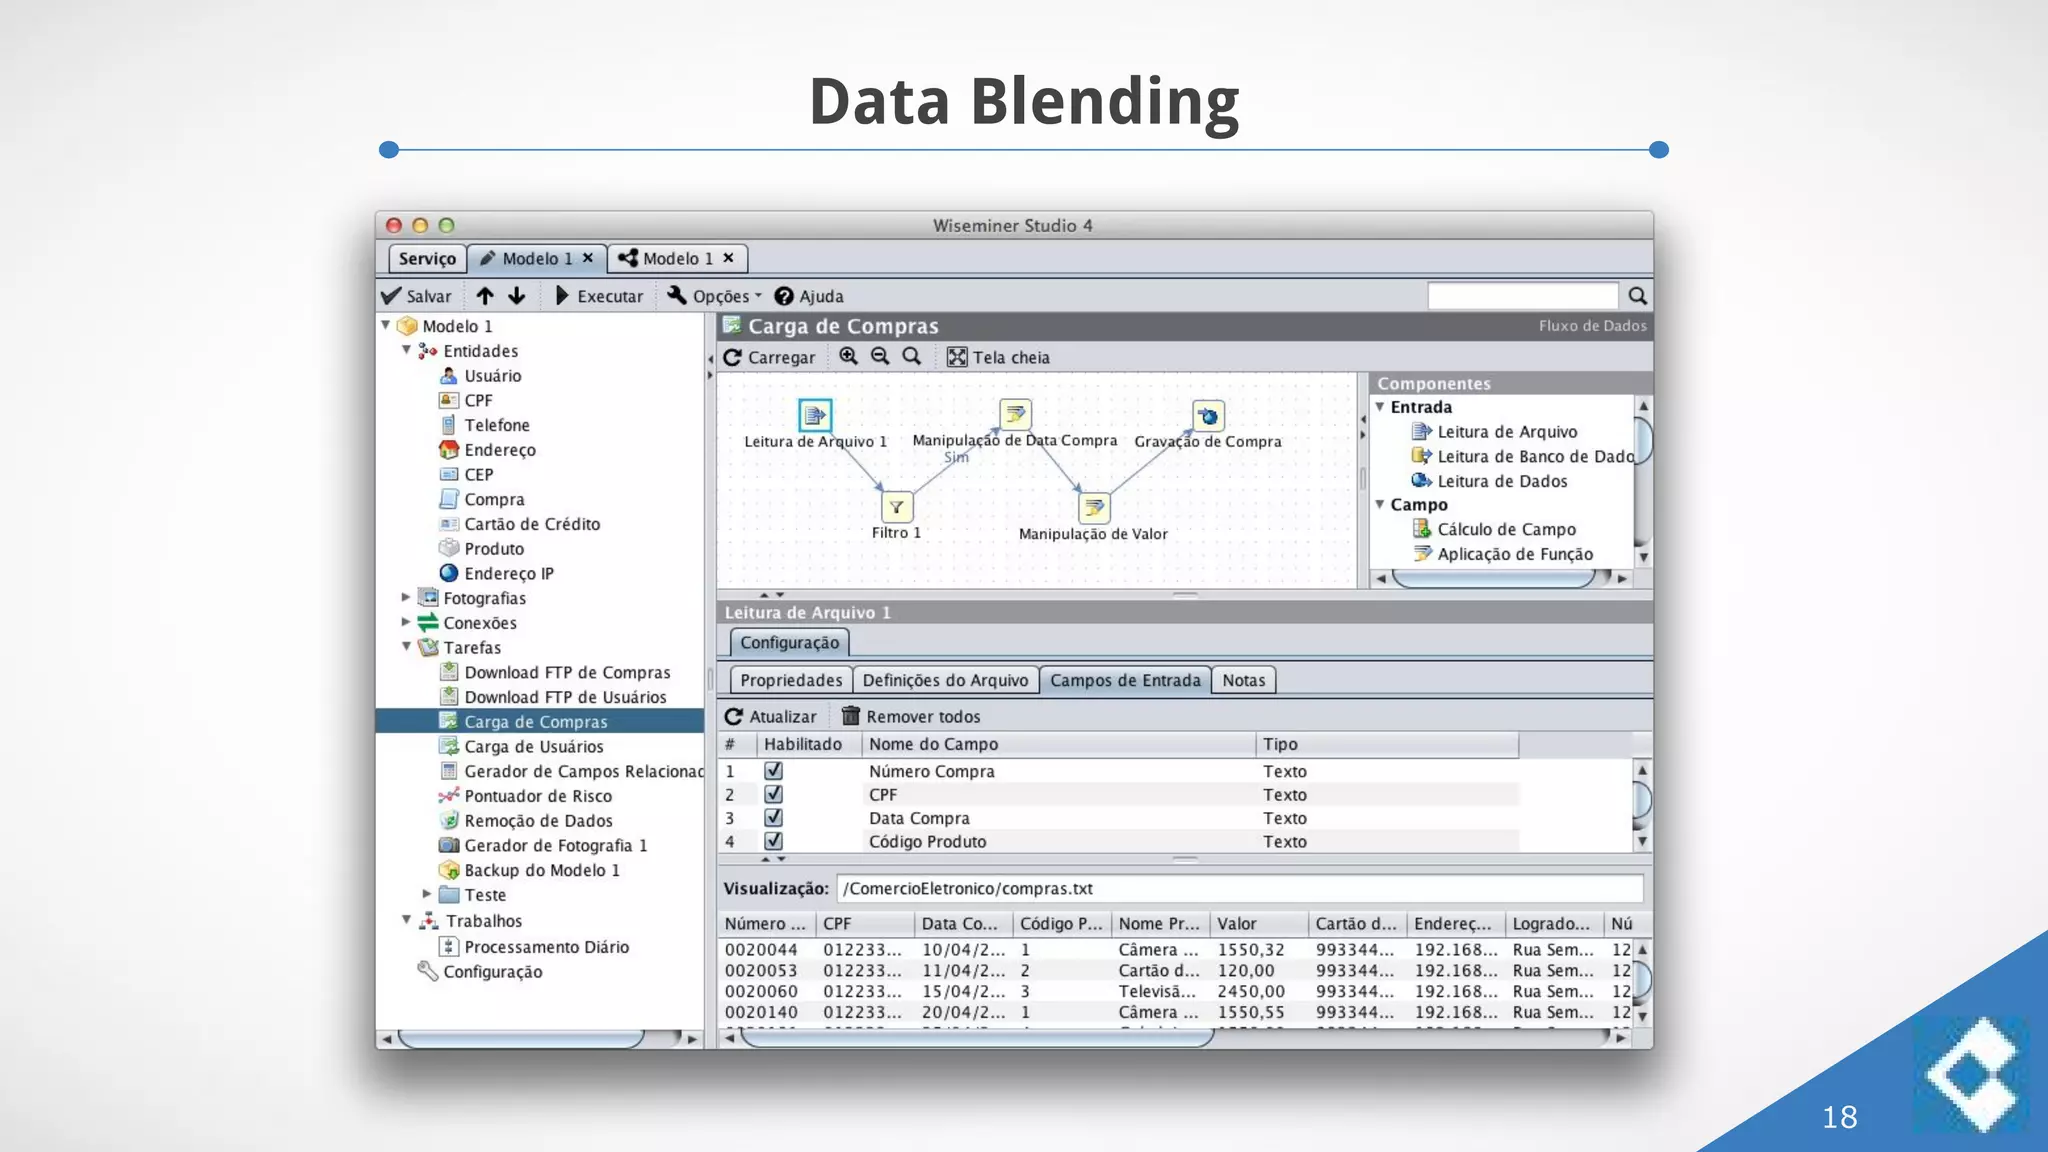Select the second Modelo 1 tab
The height and width of the screenshot is (1152, 2048).
[x=677, y=258]
